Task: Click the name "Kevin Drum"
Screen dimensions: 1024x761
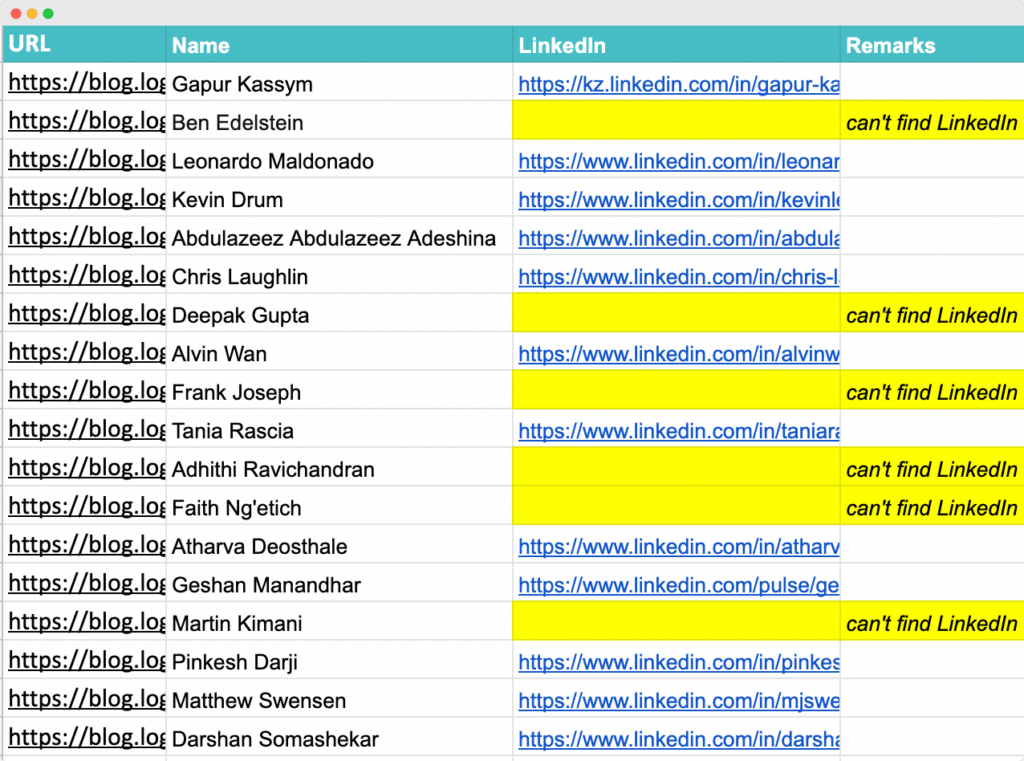Action: pyautogui.click(x=227, y=200)
